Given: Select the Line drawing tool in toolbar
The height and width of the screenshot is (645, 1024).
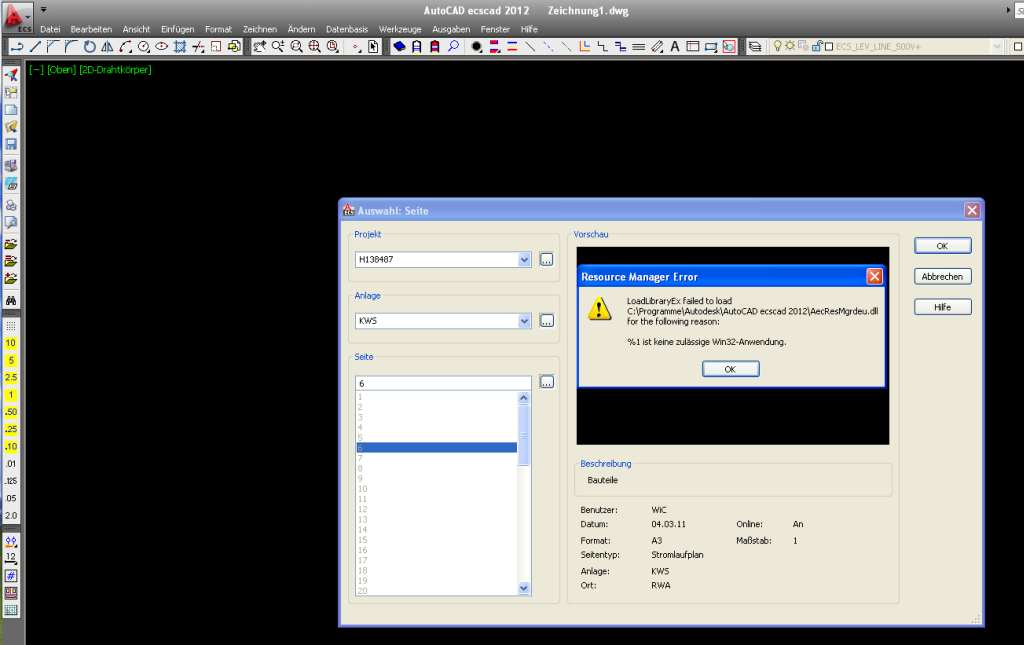Looking at the screenshot, I should [x=35, y=46].
